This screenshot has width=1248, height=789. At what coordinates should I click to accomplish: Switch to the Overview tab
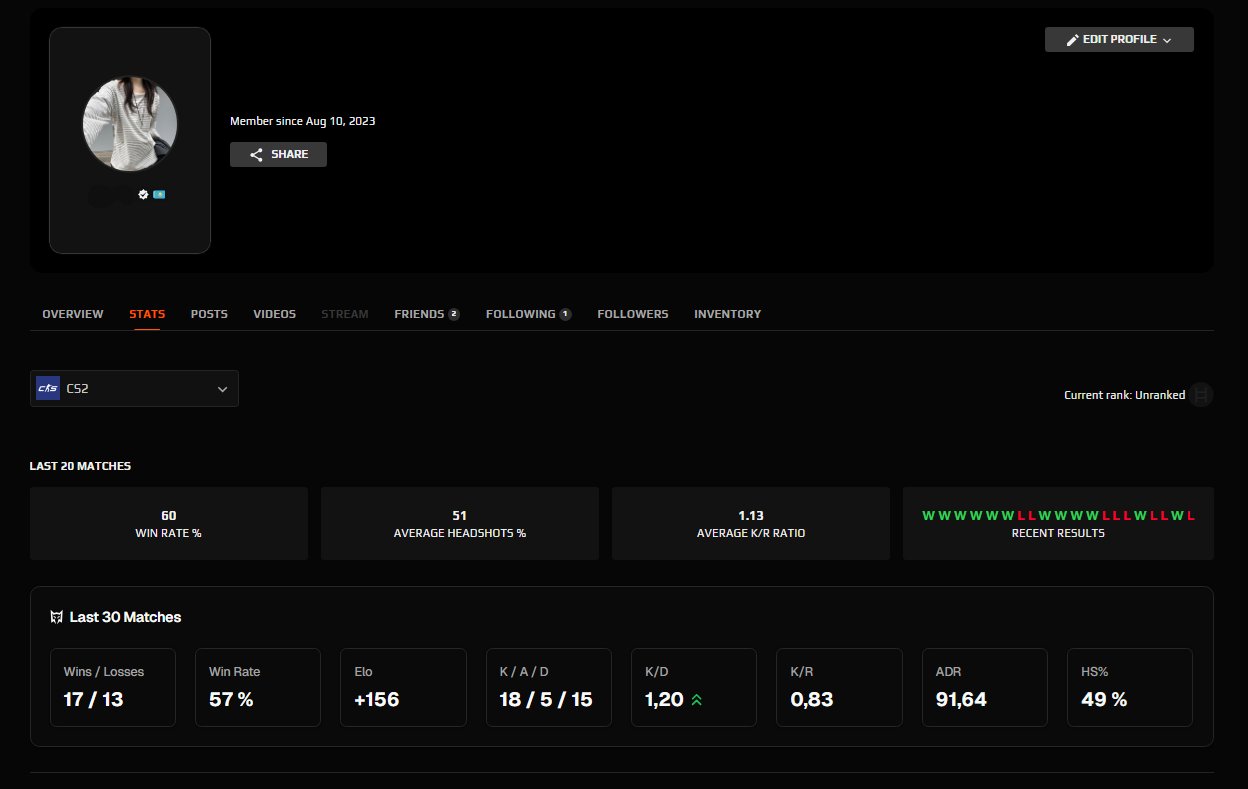pyautogui.click(x=72, y=313)
